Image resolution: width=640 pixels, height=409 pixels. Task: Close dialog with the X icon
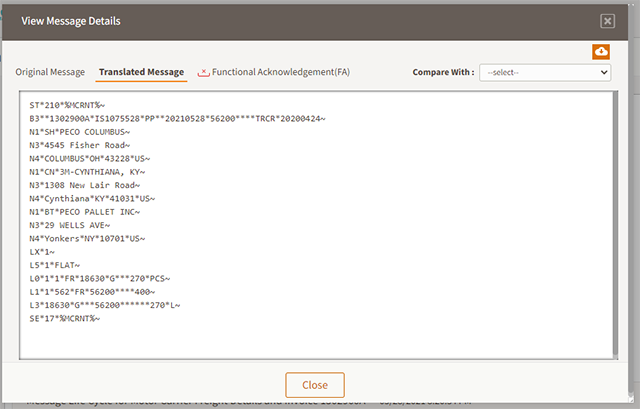pos(607,21)
